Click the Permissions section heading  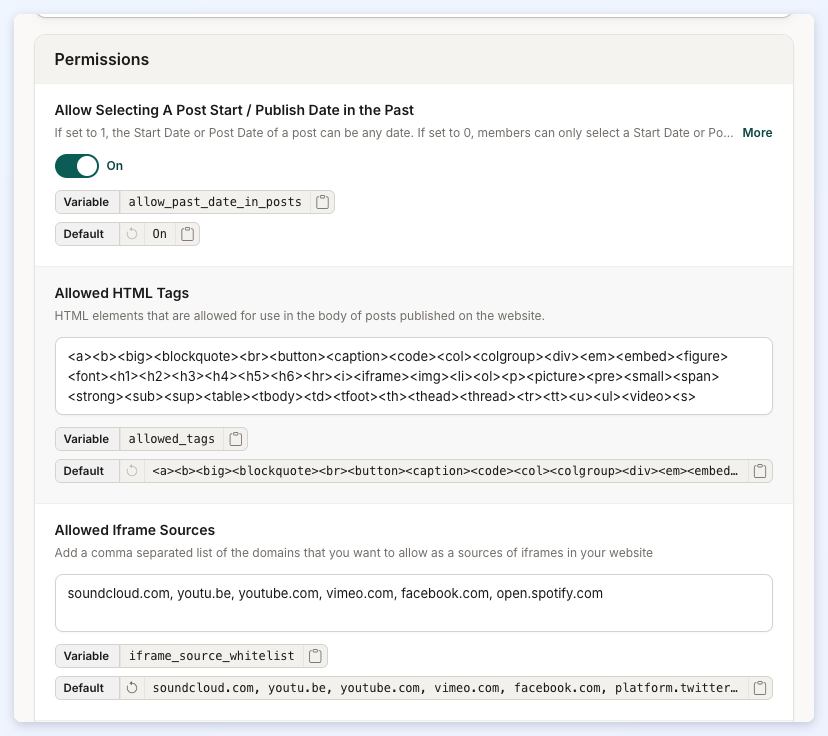coord(102,59)
